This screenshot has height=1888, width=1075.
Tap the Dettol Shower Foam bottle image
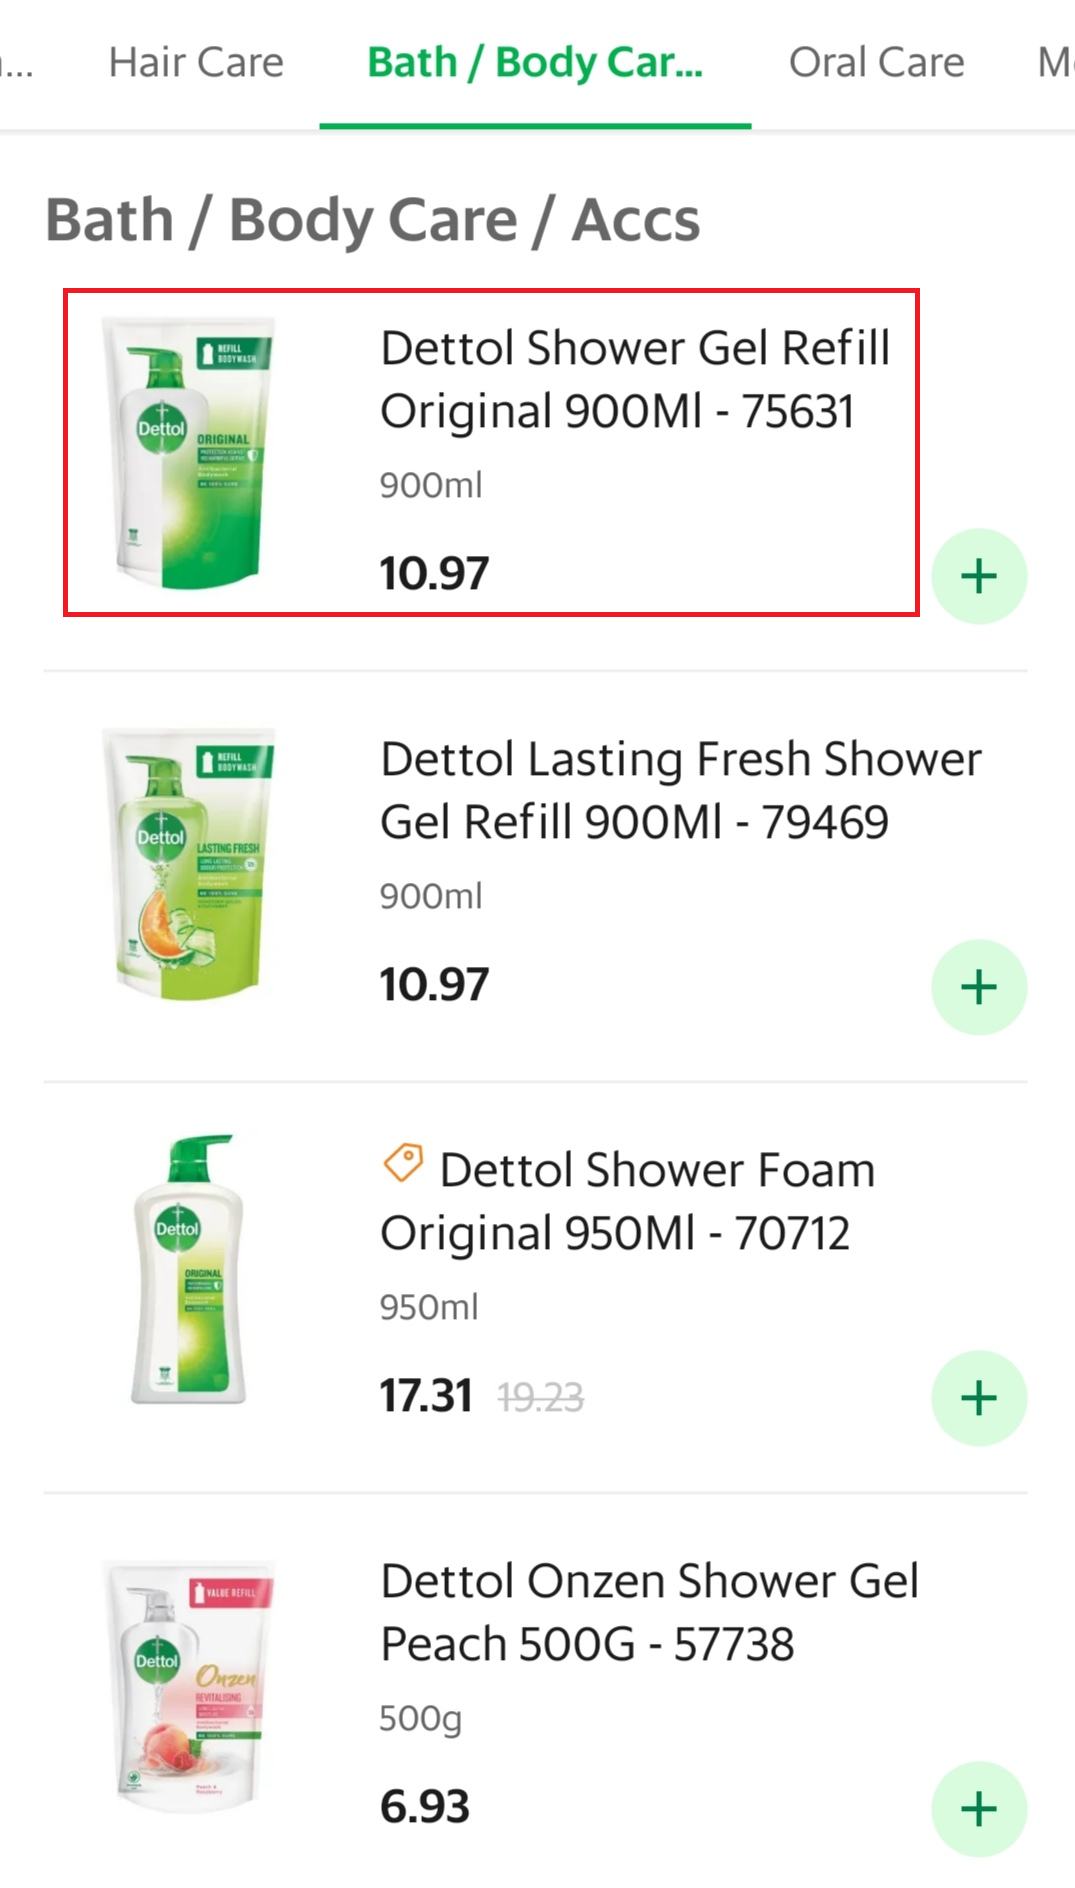pyautogui.click(x=188, y=1270)
